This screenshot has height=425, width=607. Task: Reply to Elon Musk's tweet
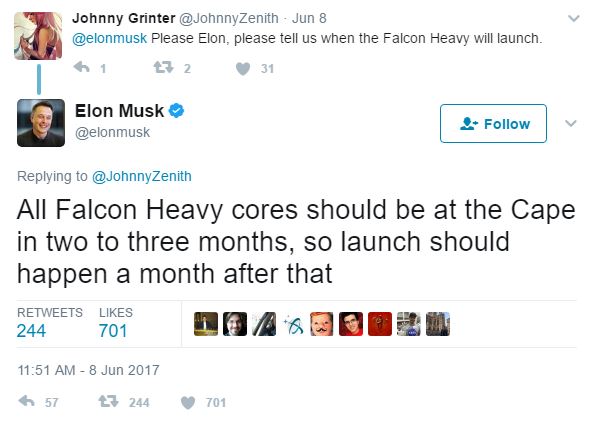(27, 401)
